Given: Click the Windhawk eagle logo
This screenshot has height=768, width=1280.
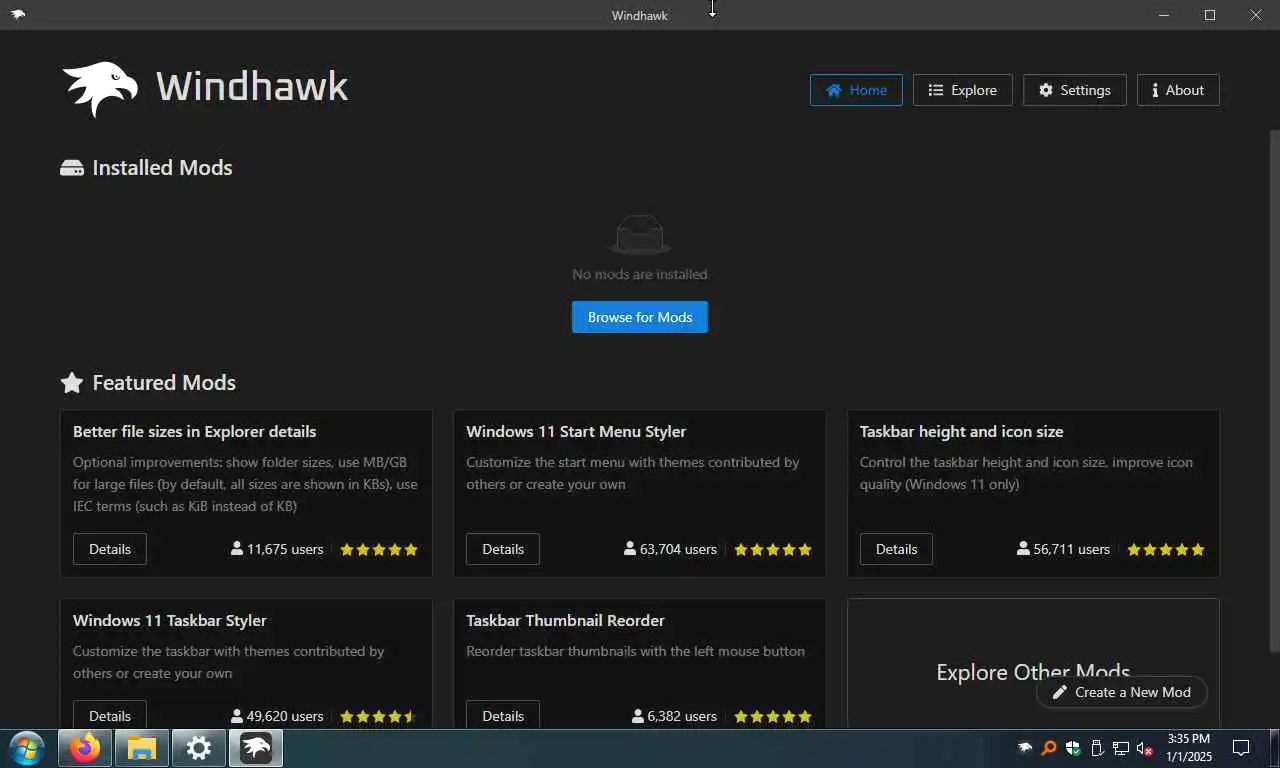Looking at the screenshot, I should point(100,88).
